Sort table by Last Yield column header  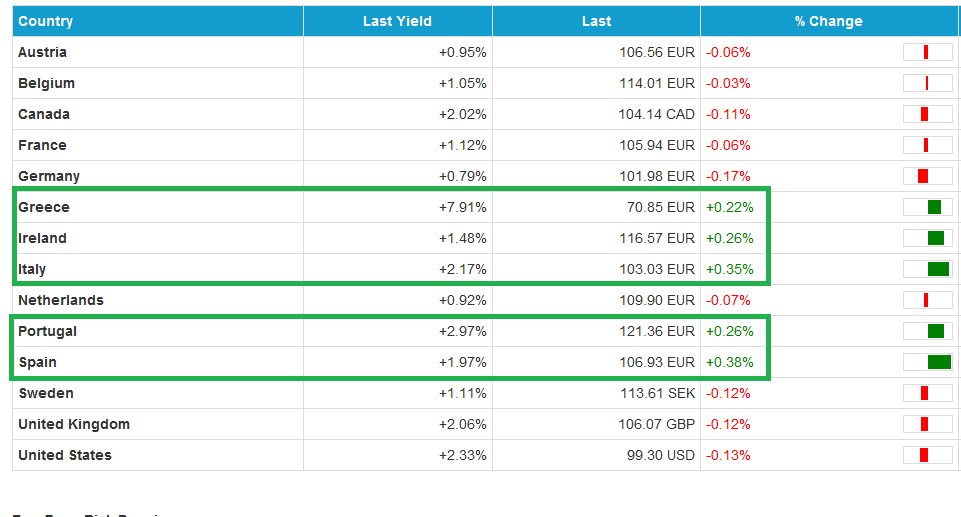click(397, 21)
